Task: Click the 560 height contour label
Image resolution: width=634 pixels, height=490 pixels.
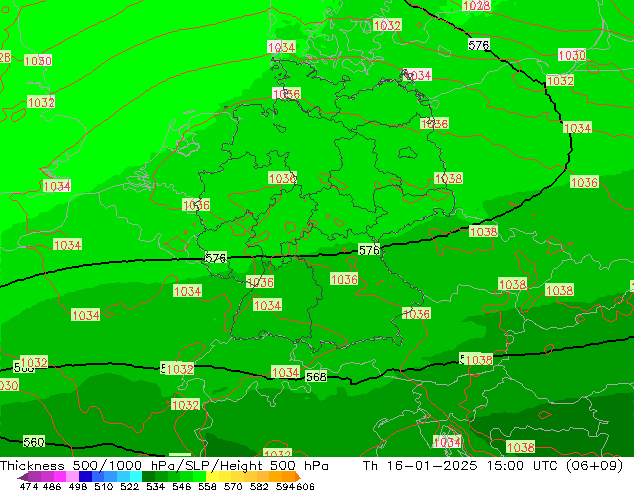Action: click(34, 442)
